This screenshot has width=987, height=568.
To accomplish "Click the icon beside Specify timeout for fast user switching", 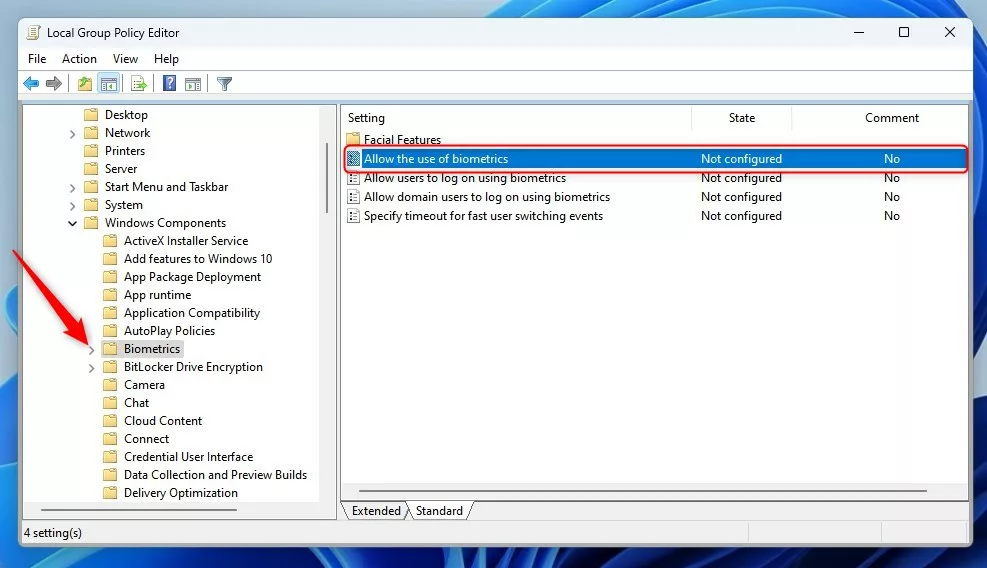I will pyautogui.click(x=354, y=216).
